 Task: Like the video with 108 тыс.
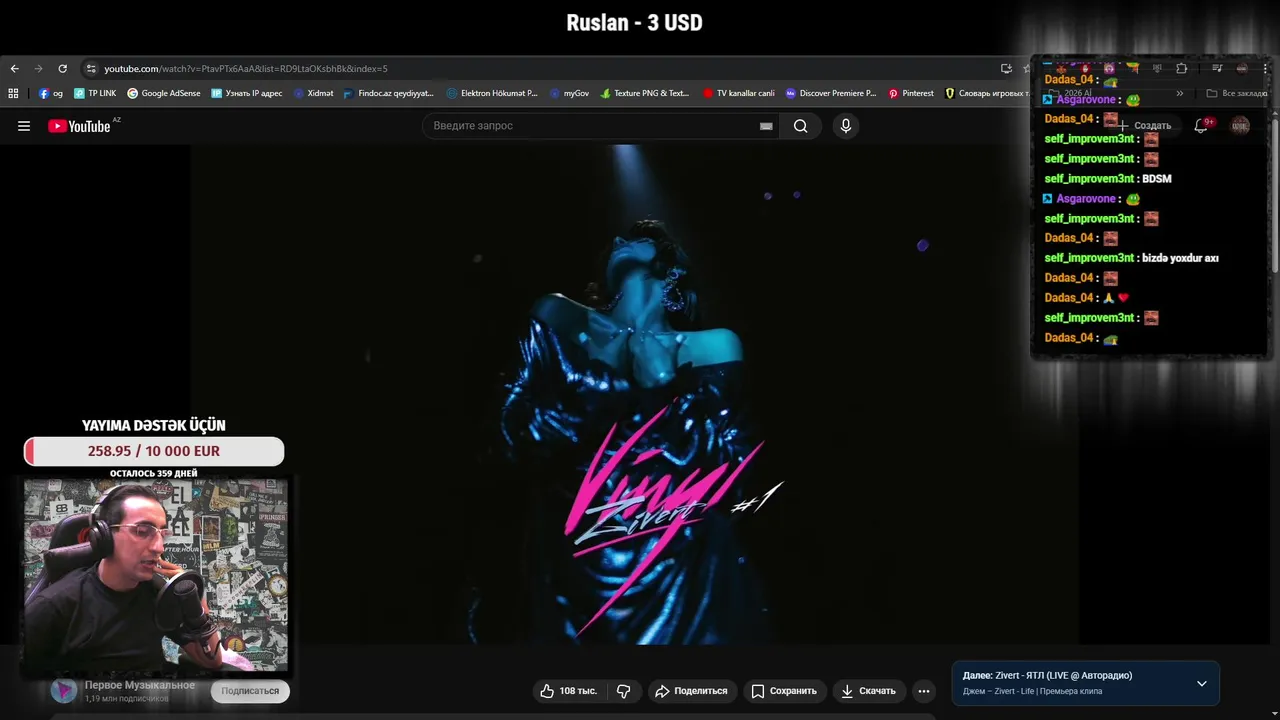(x=568, y=691)
